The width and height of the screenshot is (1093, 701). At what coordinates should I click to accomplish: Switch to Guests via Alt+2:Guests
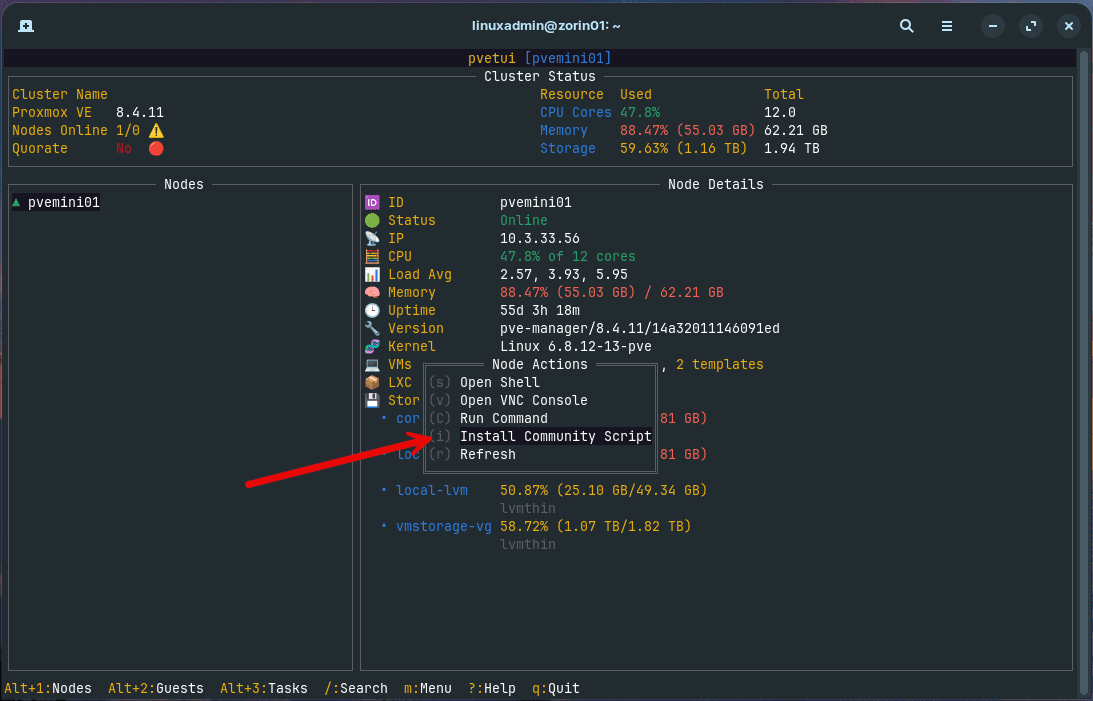pos(155,688)
